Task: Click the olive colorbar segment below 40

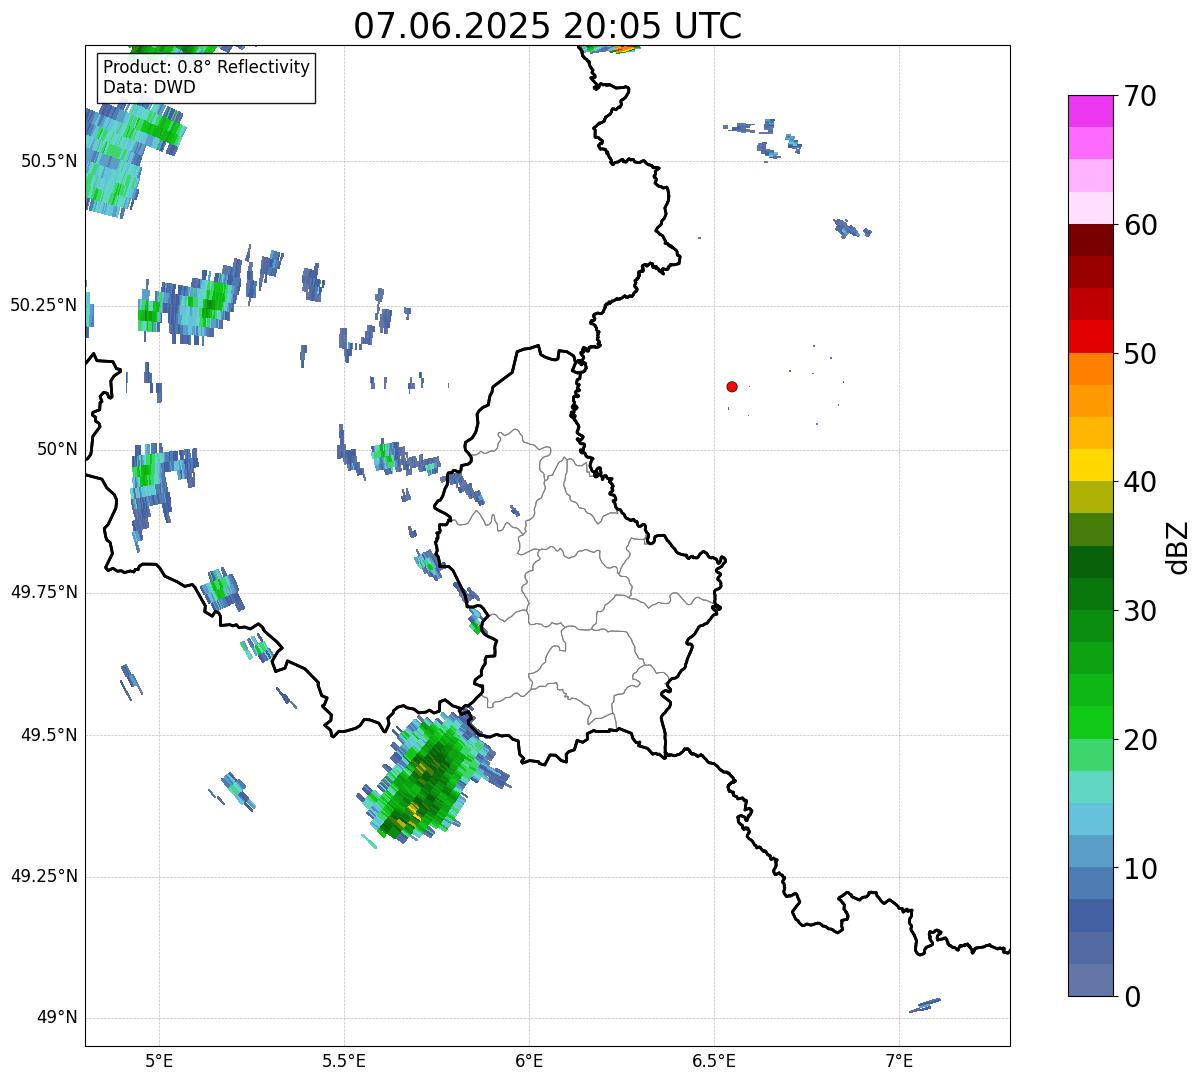Action: tap(1091, 497)
